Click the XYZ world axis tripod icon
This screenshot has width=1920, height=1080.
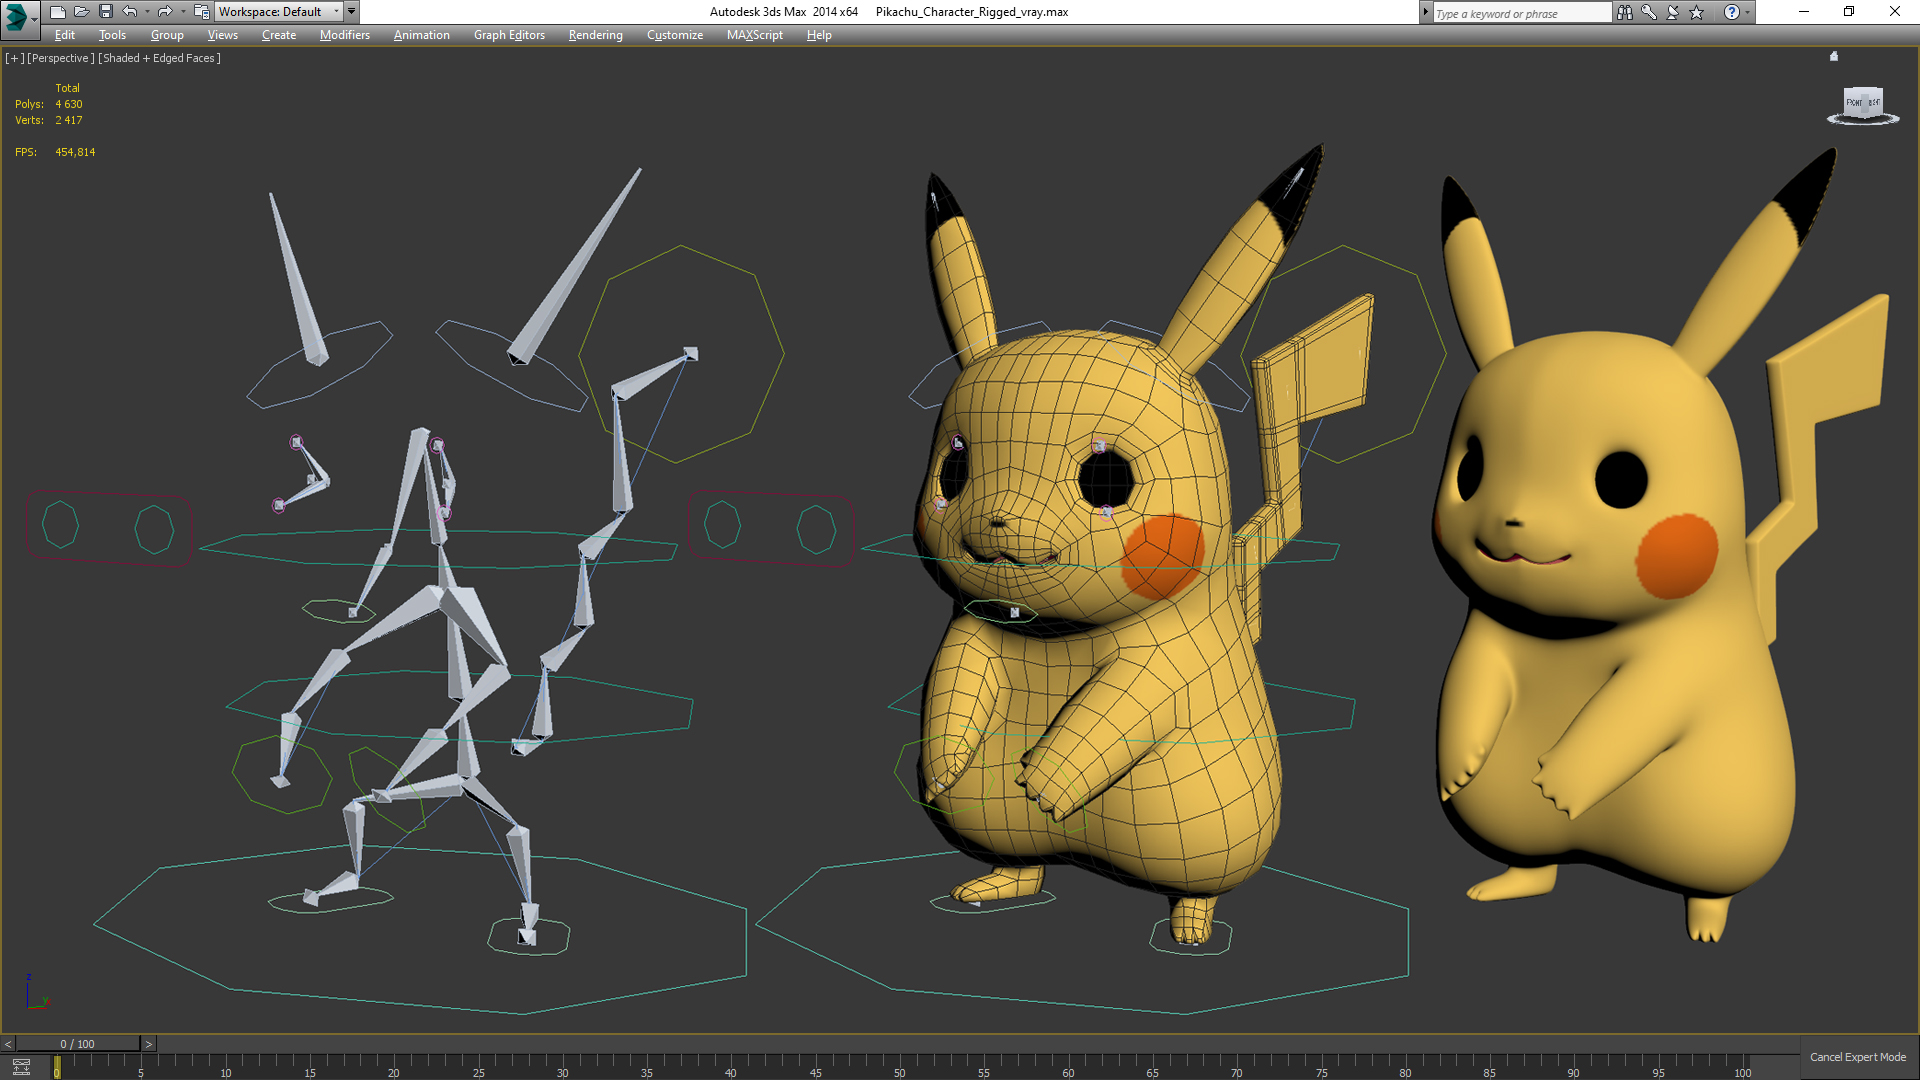click(36, 992)
